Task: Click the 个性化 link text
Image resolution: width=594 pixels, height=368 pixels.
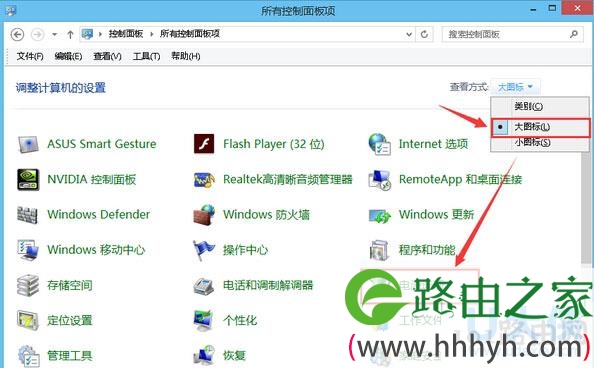Action: coord(240,321)
